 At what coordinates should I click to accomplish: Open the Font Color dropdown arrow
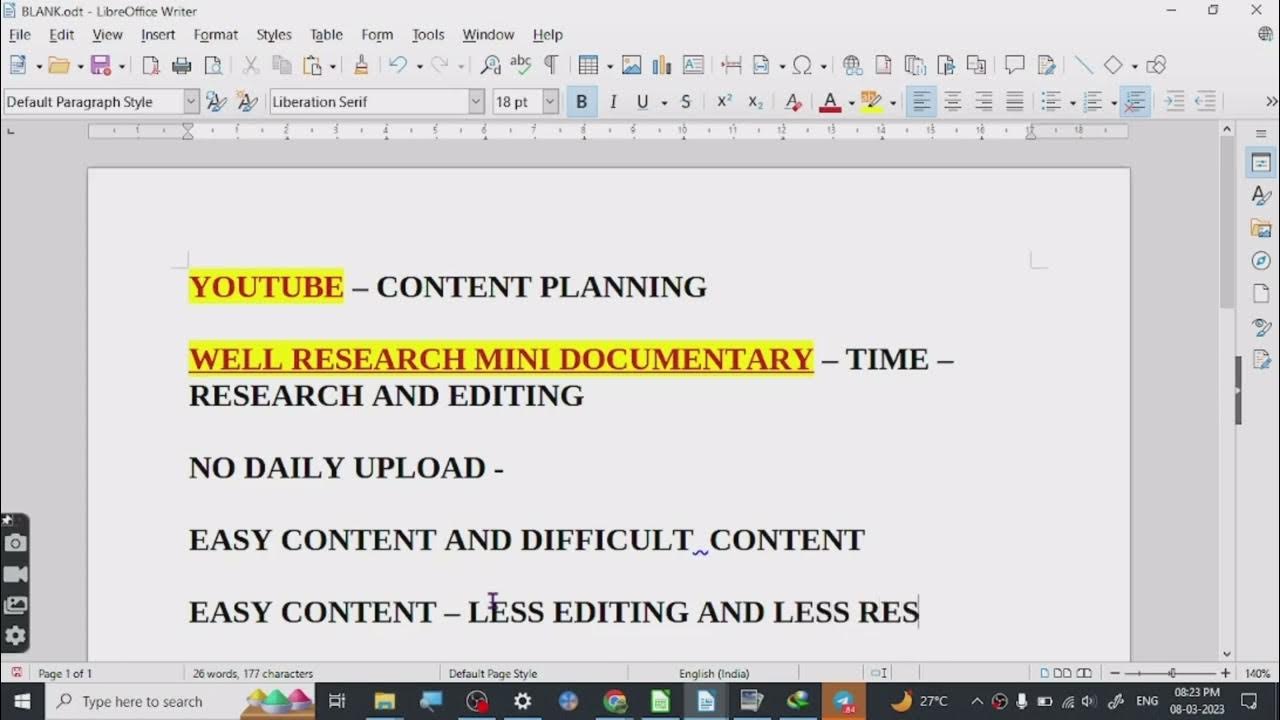pyautogui.click(x=850, y=102)
